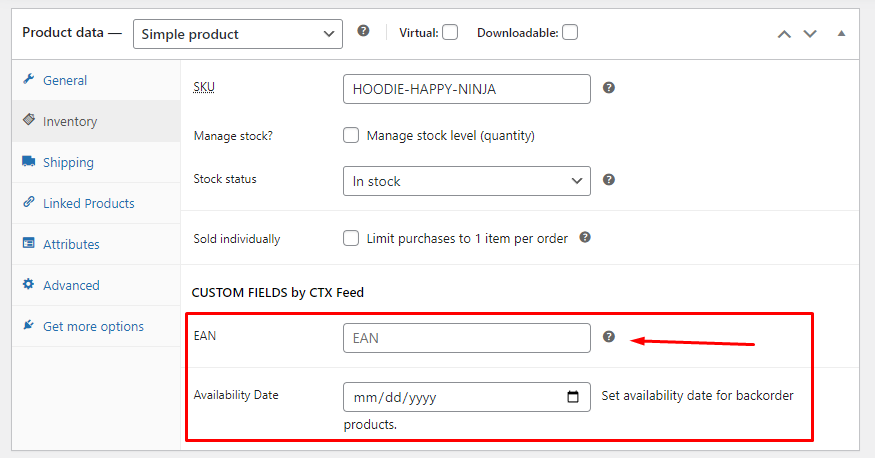Click help icon beside Limit purchases option
This screenshot has height=458, width=875.
coord(585,237)
